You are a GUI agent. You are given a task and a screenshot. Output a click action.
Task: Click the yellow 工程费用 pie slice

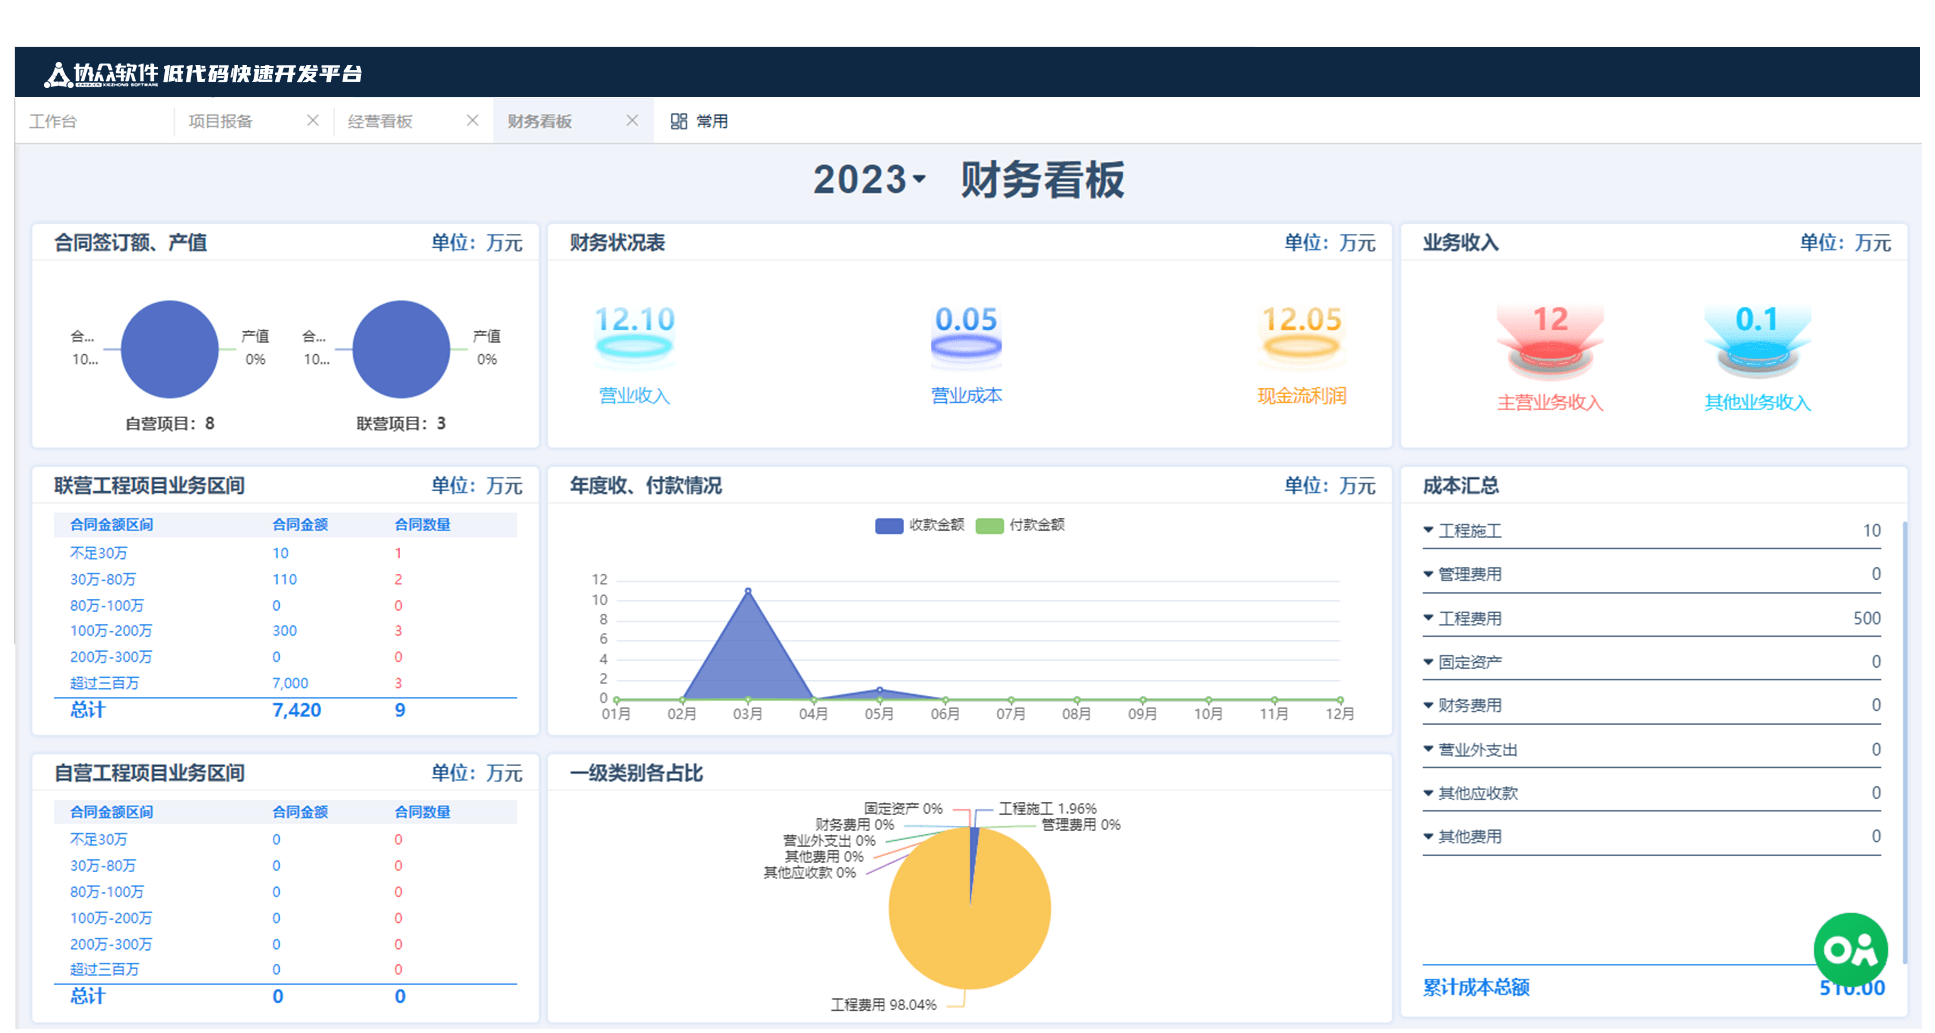coord(970,930)
